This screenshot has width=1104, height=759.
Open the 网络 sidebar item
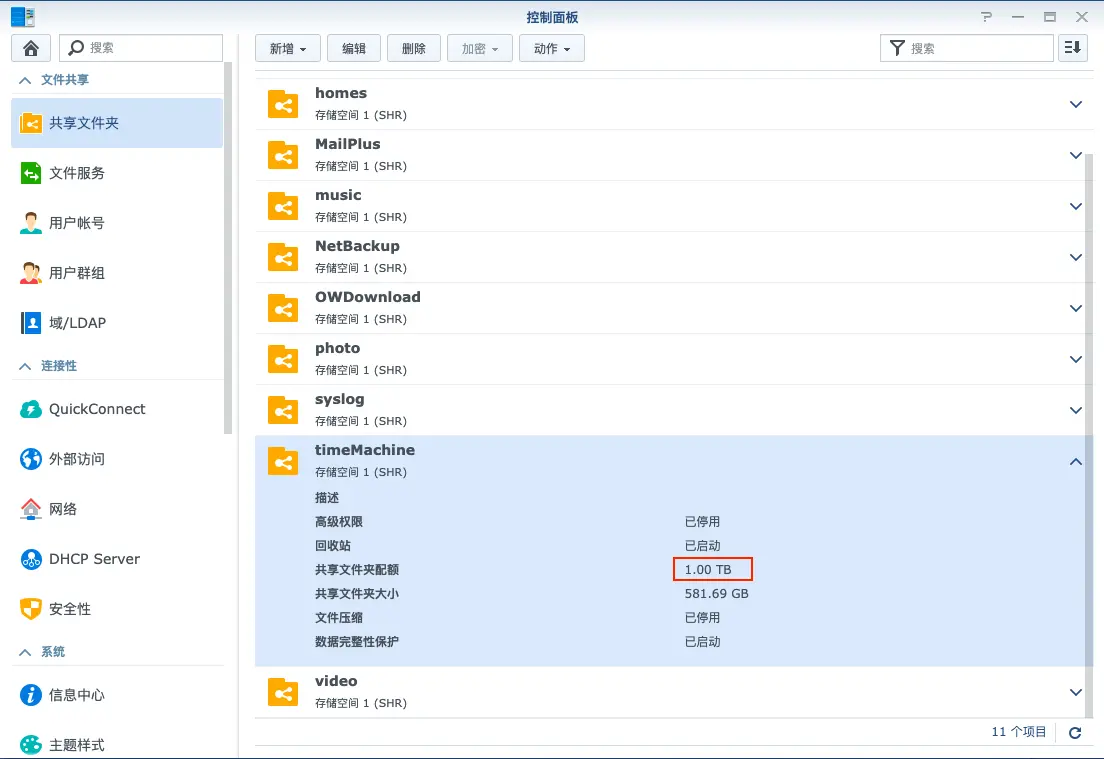[x=117, y=509]
